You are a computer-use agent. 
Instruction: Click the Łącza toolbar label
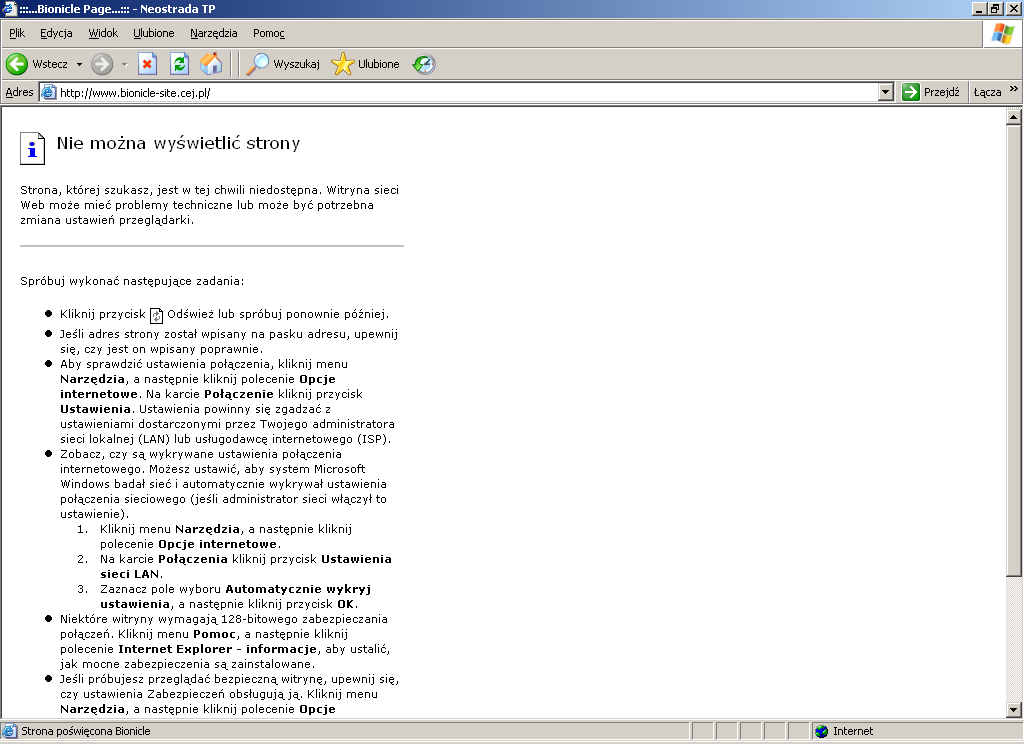987,92
